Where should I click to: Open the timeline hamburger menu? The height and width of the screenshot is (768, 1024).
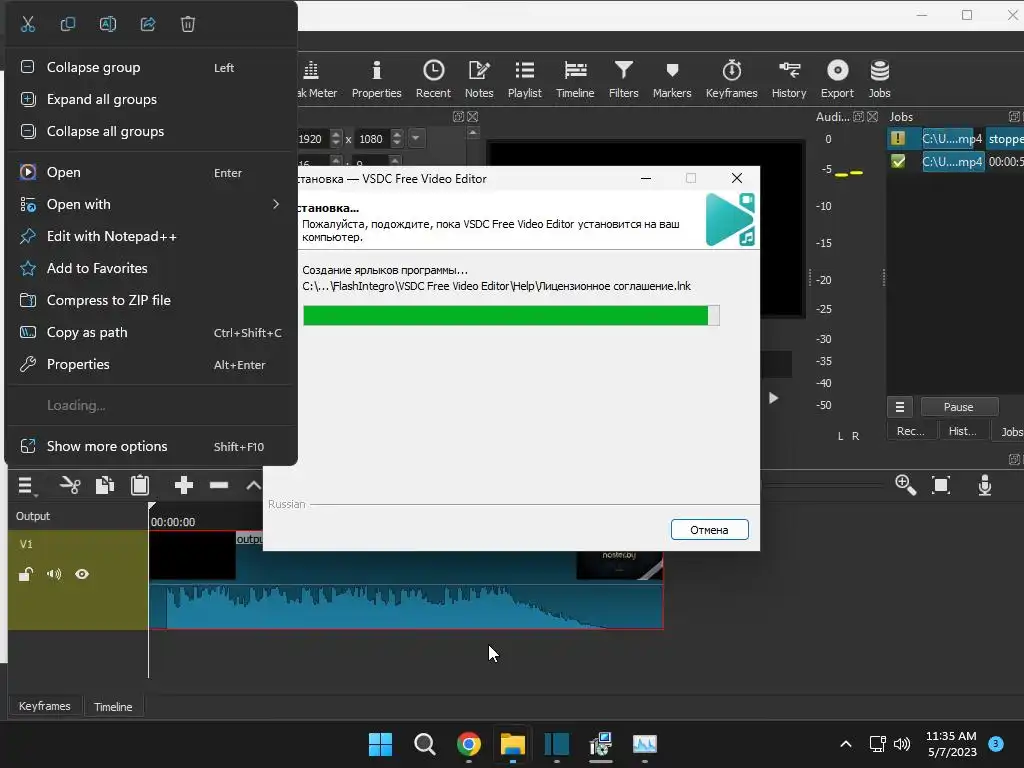pos(26,485)
